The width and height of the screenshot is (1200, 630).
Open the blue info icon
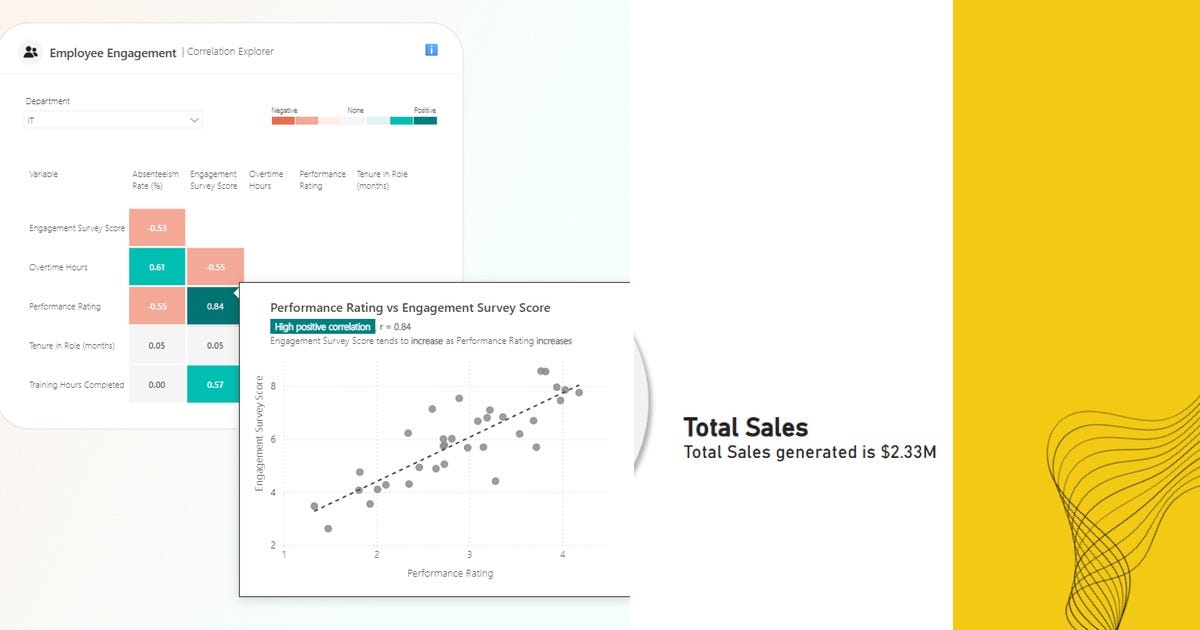pos(431,48)
